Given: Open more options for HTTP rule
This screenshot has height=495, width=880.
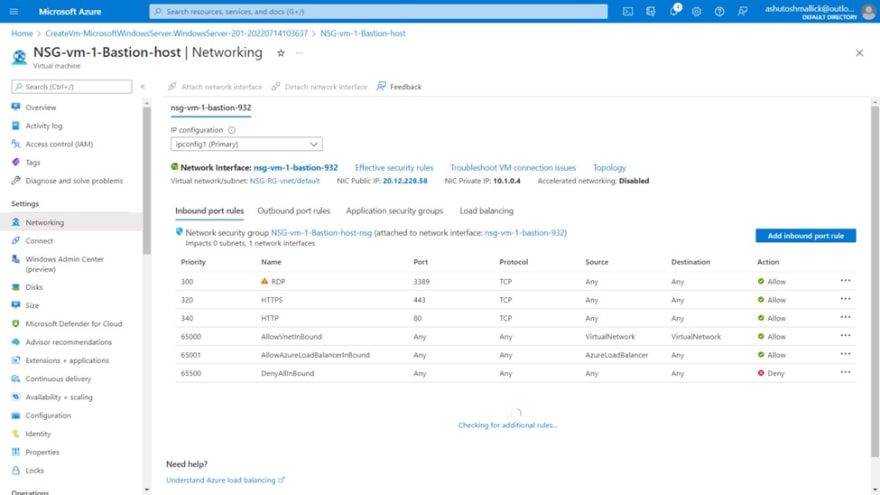Looking at the screenshot, I should pyautogui.click(x=845, y=318).
